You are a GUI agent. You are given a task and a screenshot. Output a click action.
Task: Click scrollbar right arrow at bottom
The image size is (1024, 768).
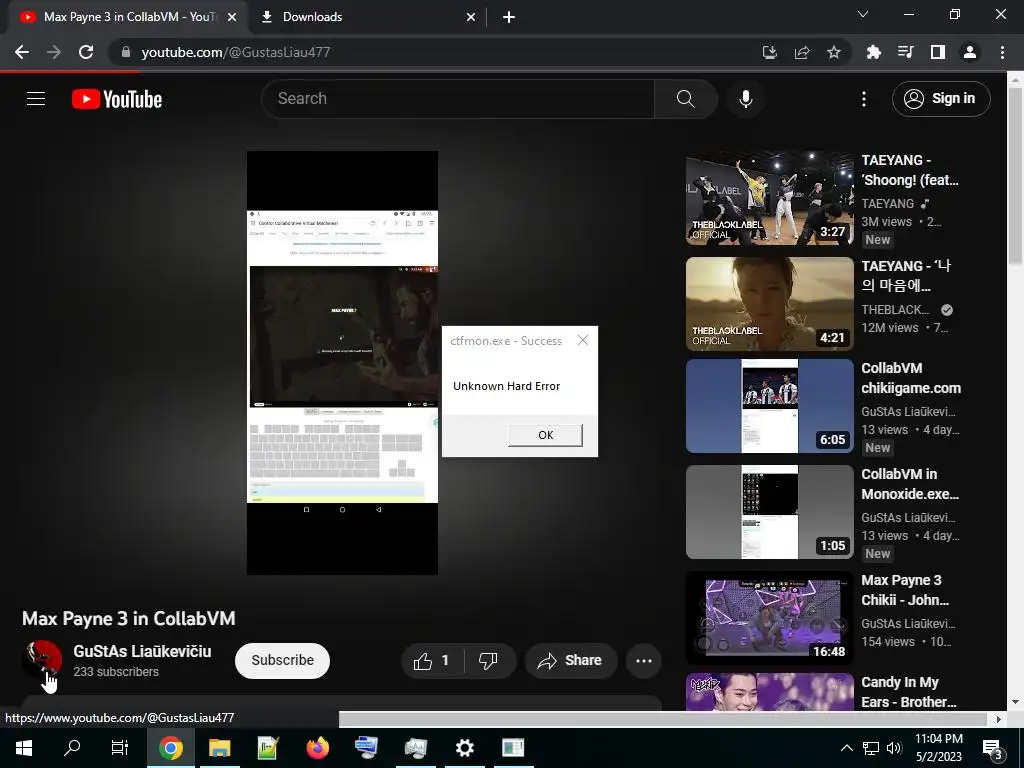tap(999, 719)
